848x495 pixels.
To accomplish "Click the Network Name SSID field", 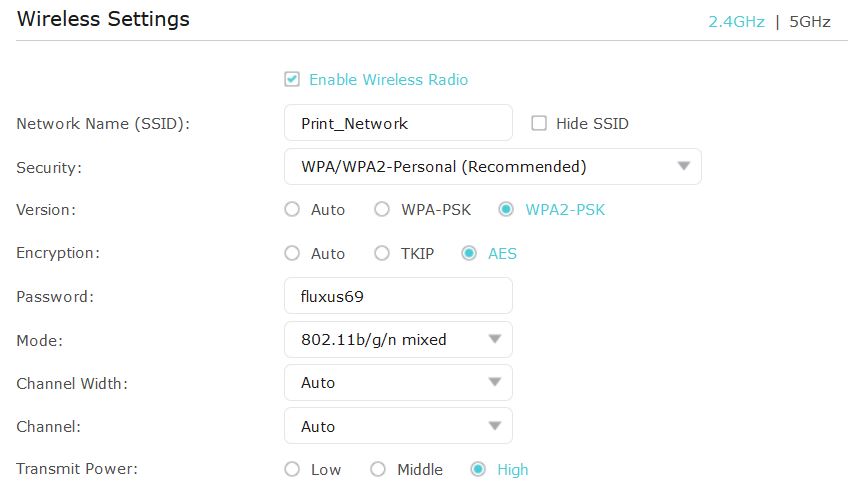I will click(398, 123).
